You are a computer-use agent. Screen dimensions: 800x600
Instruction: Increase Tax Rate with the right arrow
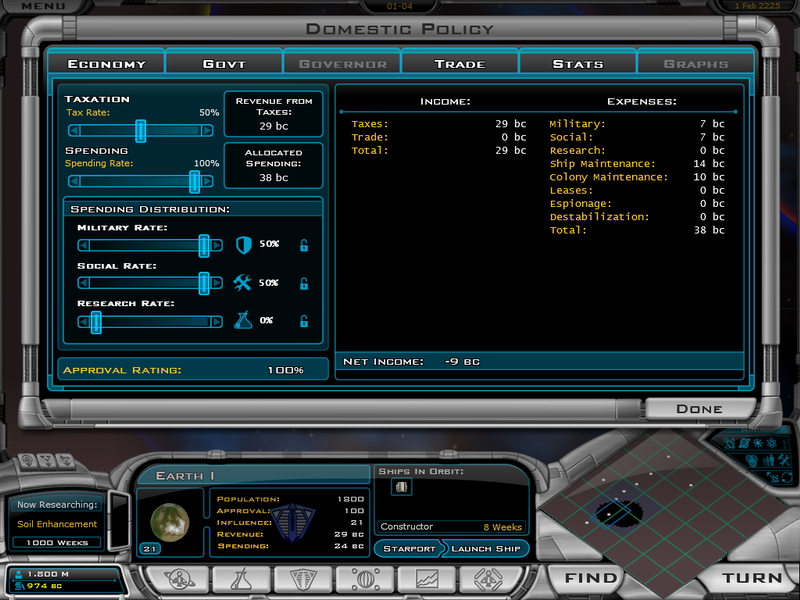tap(213, 130)
